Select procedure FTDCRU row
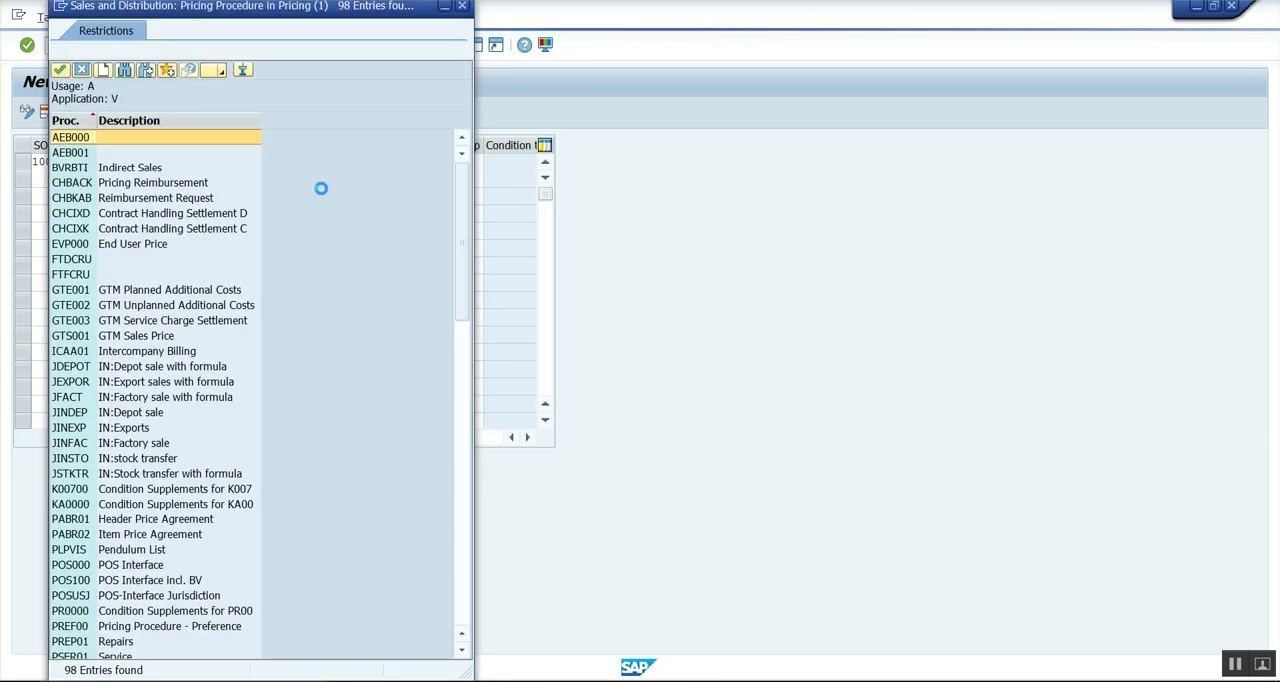The width and height of the screenshot is (1280, 682). [x=156, y=260]
